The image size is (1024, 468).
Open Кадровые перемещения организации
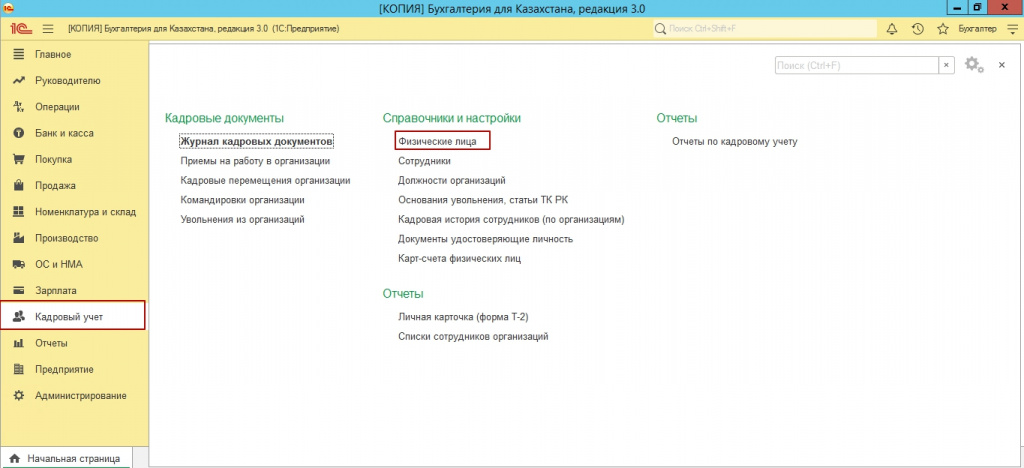[x=266, y=180]
